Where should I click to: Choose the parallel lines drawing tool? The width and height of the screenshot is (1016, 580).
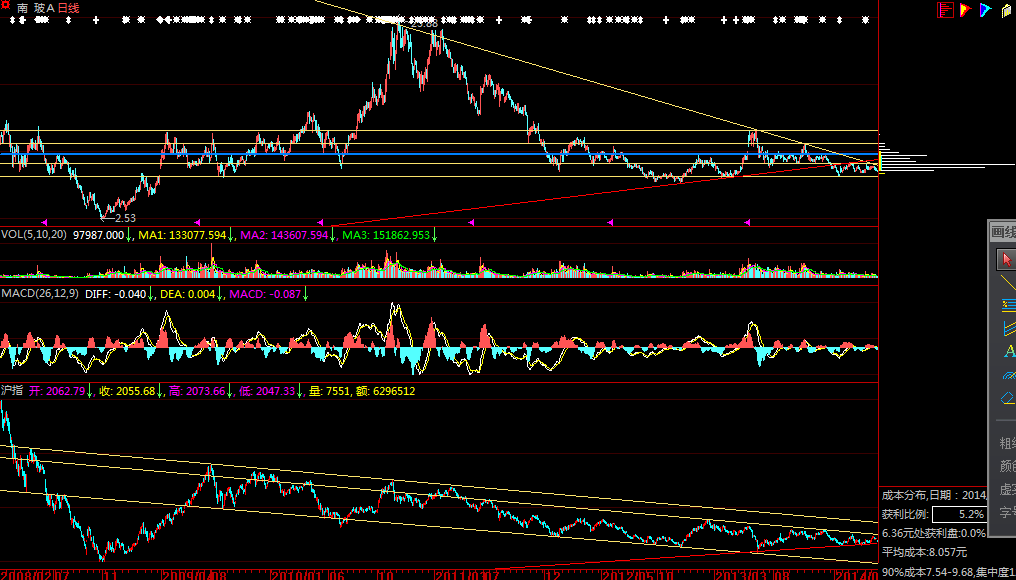tap(1007, 305)
